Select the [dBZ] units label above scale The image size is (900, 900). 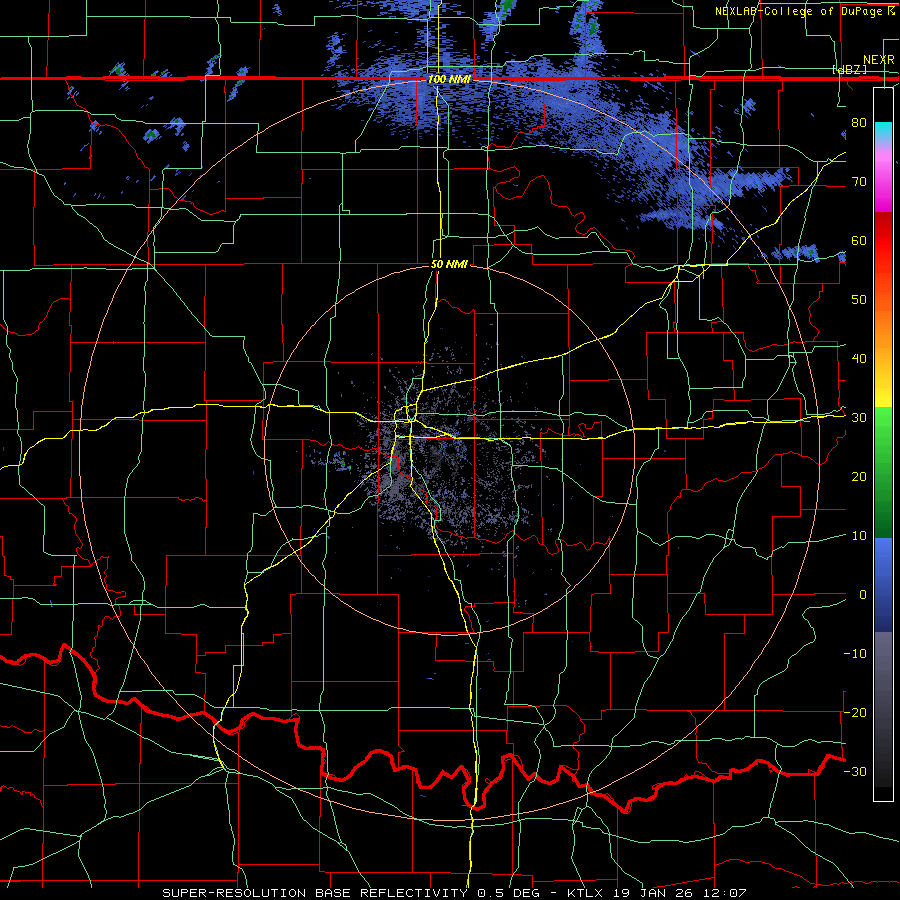pyautogui.click(x=850, y=69)
